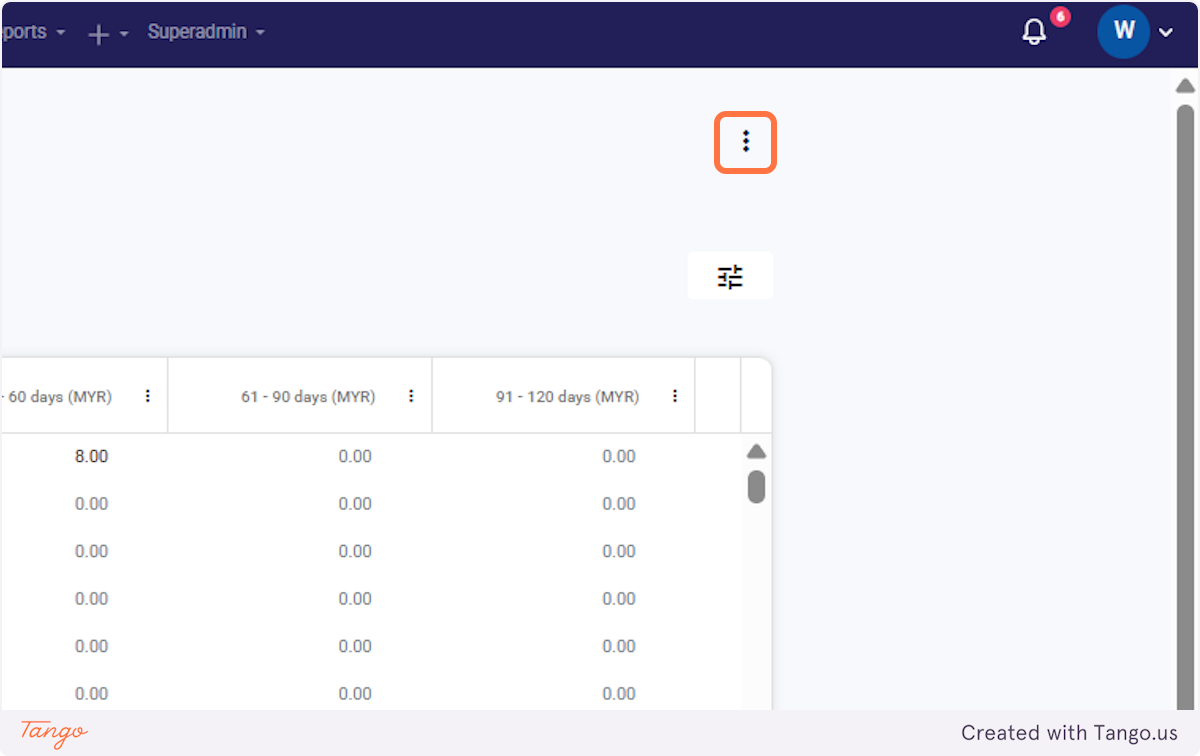The width and height of the screenshot is (1200, 756).
Task: Open the Reports menu in the navigation bar
Action: pyautogui.click(x=32, y=32)
